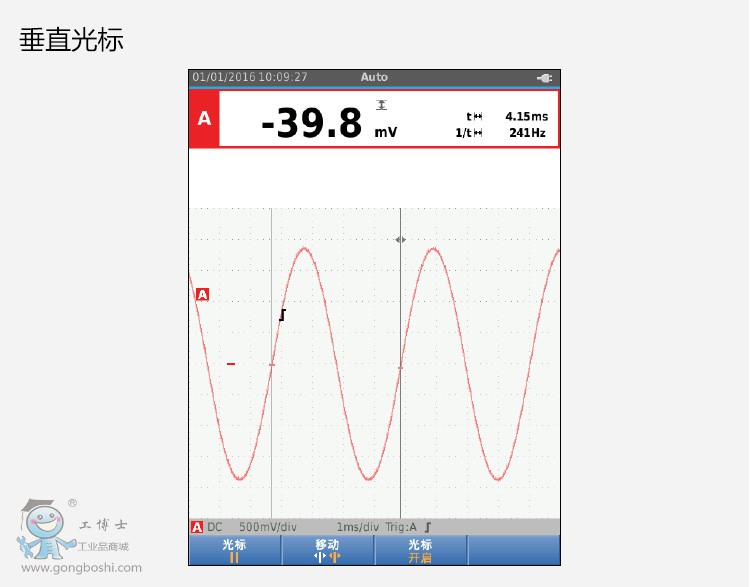
Task: Click the date and time display
Action: point(250,78)
